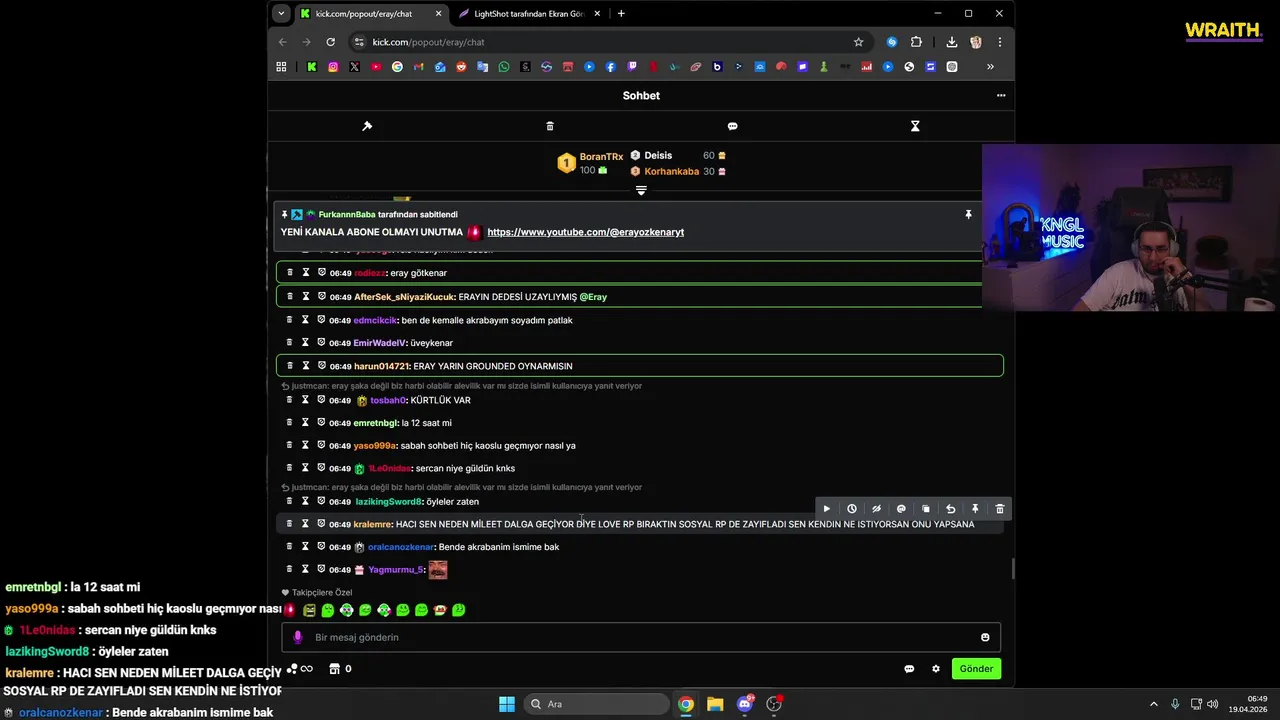Click the emote image posted by Yagmurmu_5
This screenshot has width=1280, height=720.
pos(438,569)
